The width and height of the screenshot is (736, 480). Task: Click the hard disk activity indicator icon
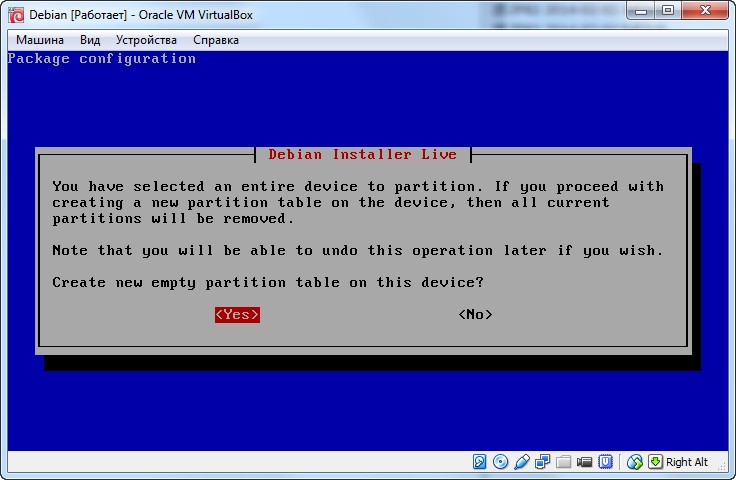click(x=480, y=462)
